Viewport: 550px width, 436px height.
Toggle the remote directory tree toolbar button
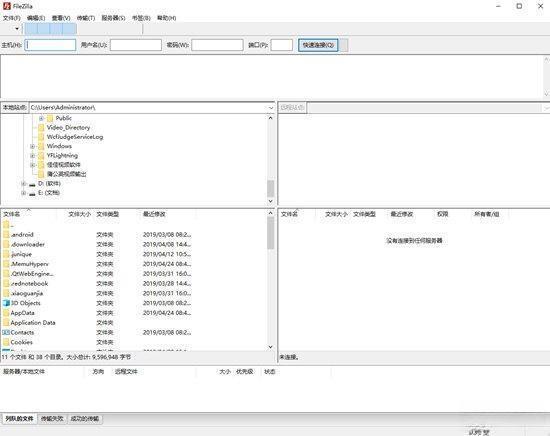56,29
